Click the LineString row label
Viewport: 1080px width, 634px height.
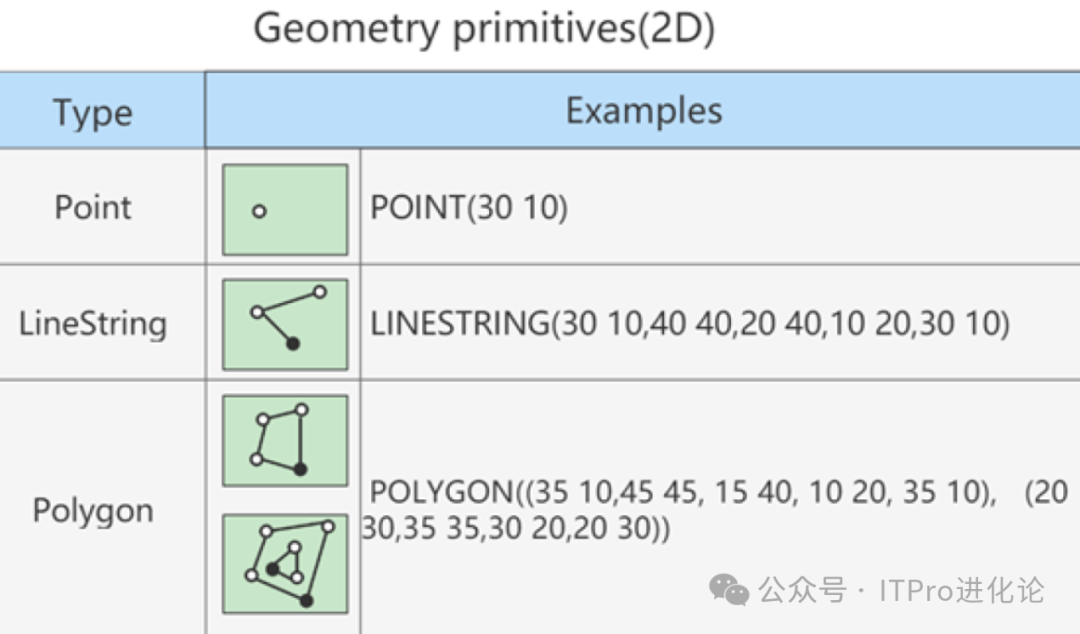93,324
